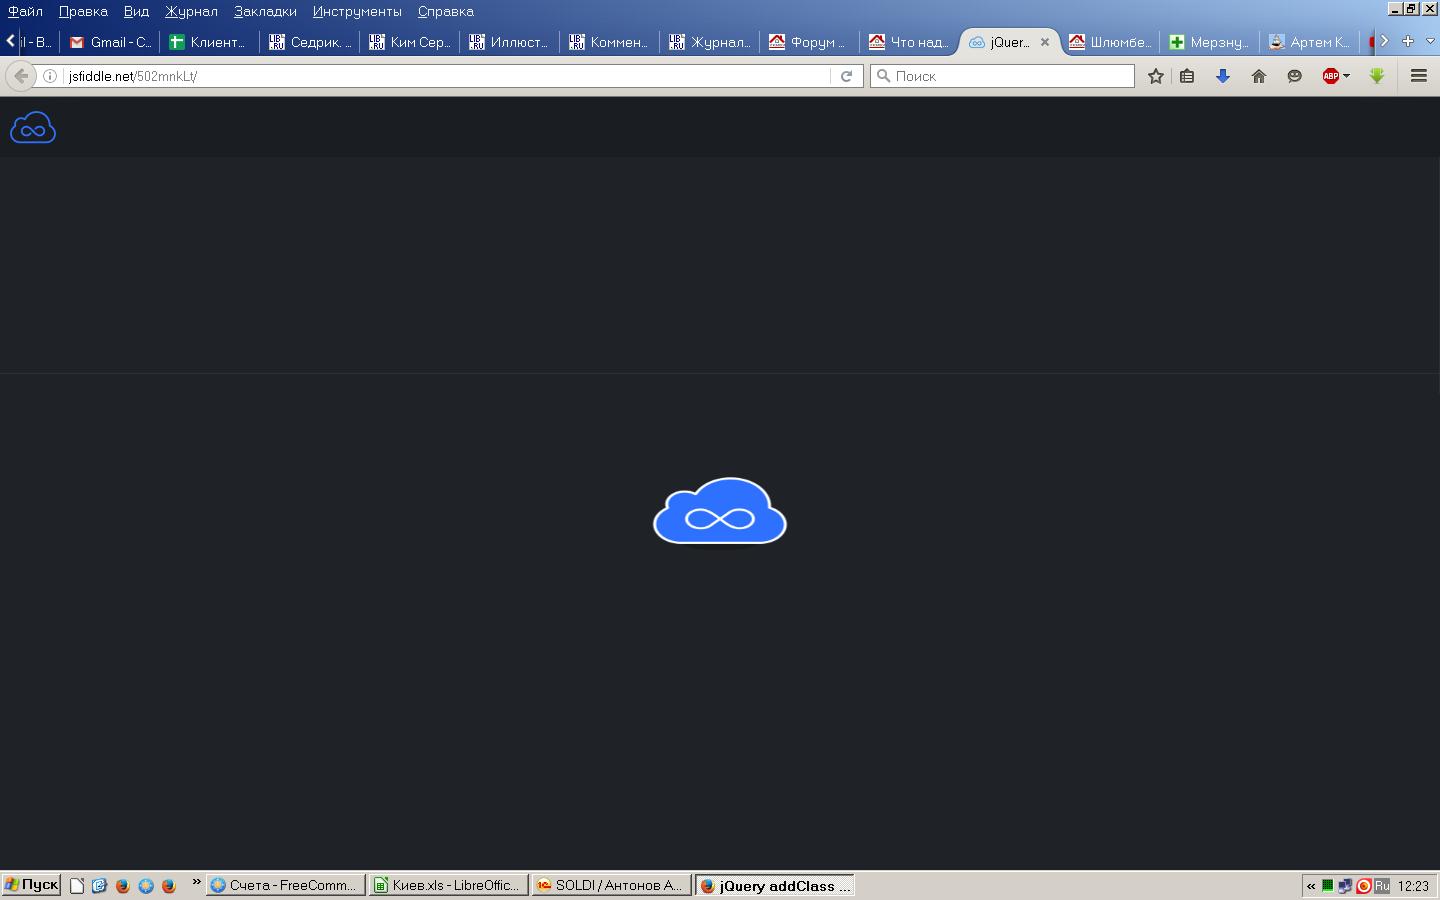Screen dimensions: 1440x900
Task: Expand hidden system tray icons
Action: [1311, 886]
